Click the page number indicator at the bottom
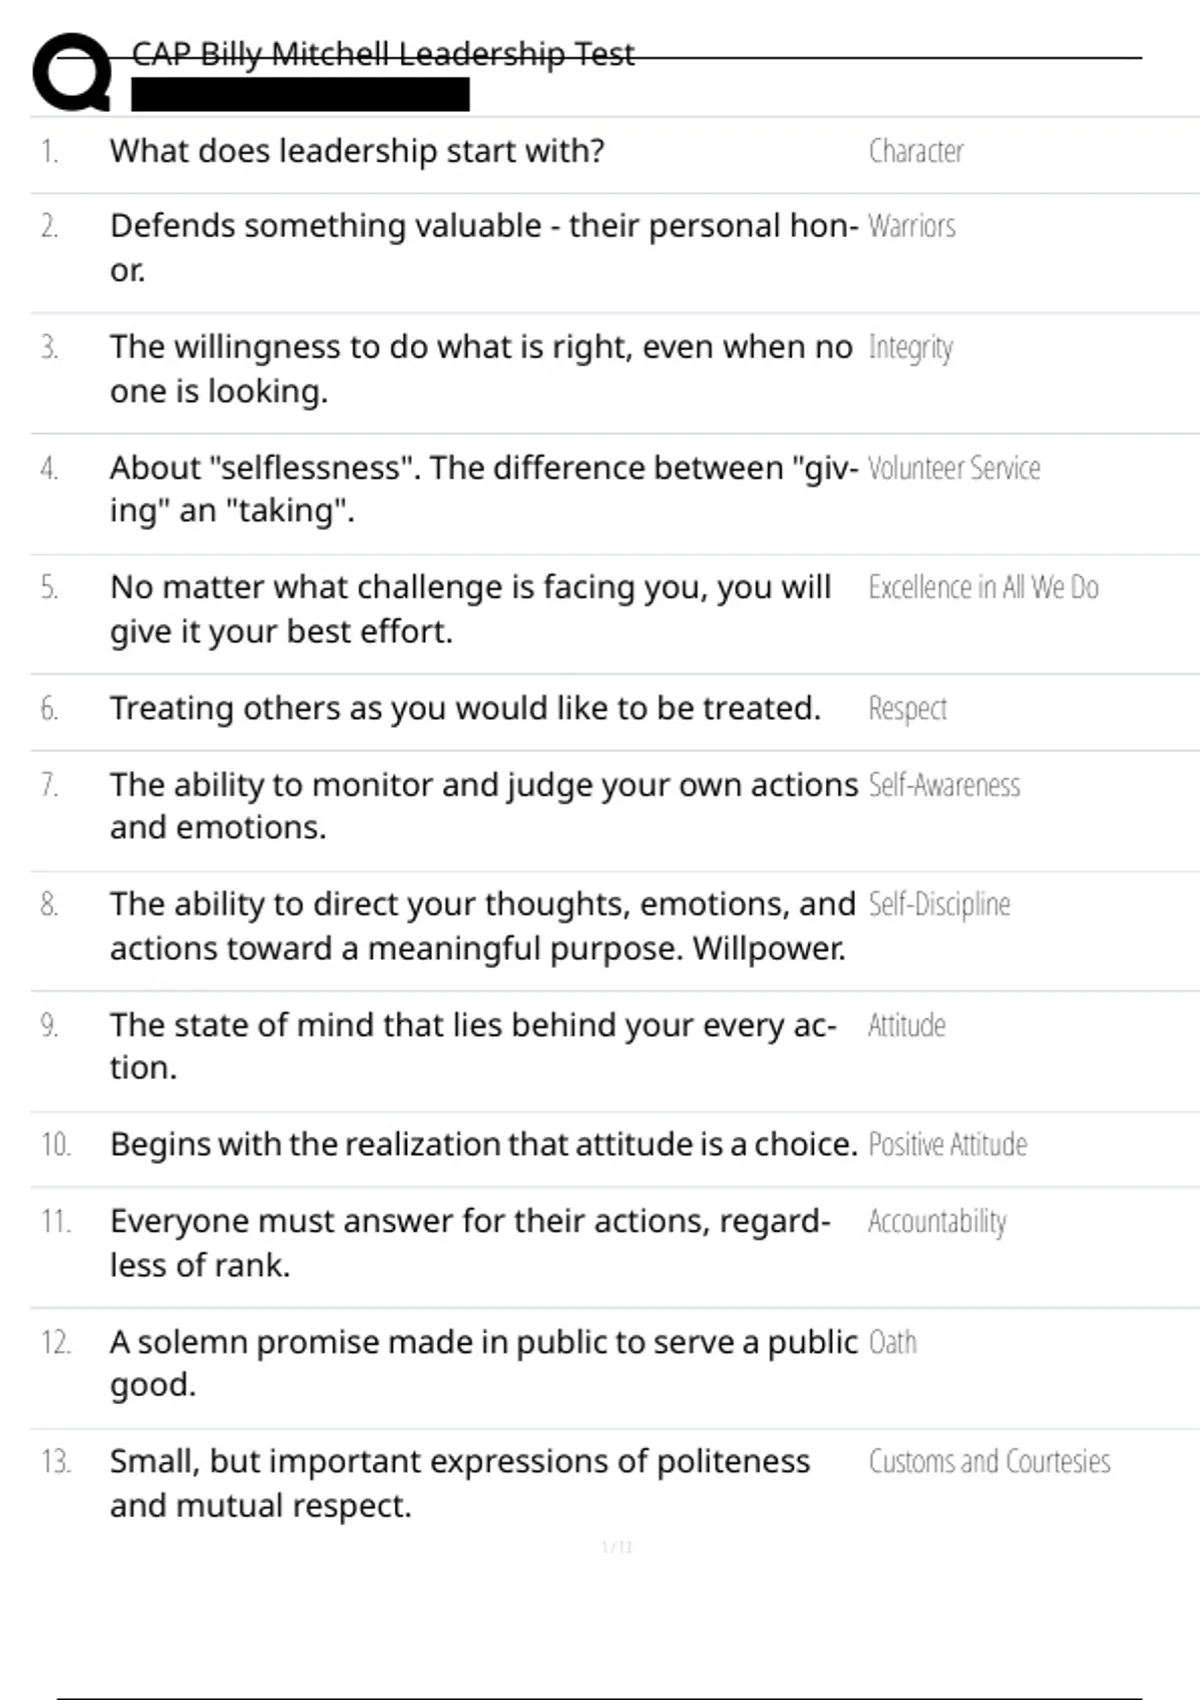Image resolution: width=1200 pixels, height=1700 pixels. tap(617, 1547)
